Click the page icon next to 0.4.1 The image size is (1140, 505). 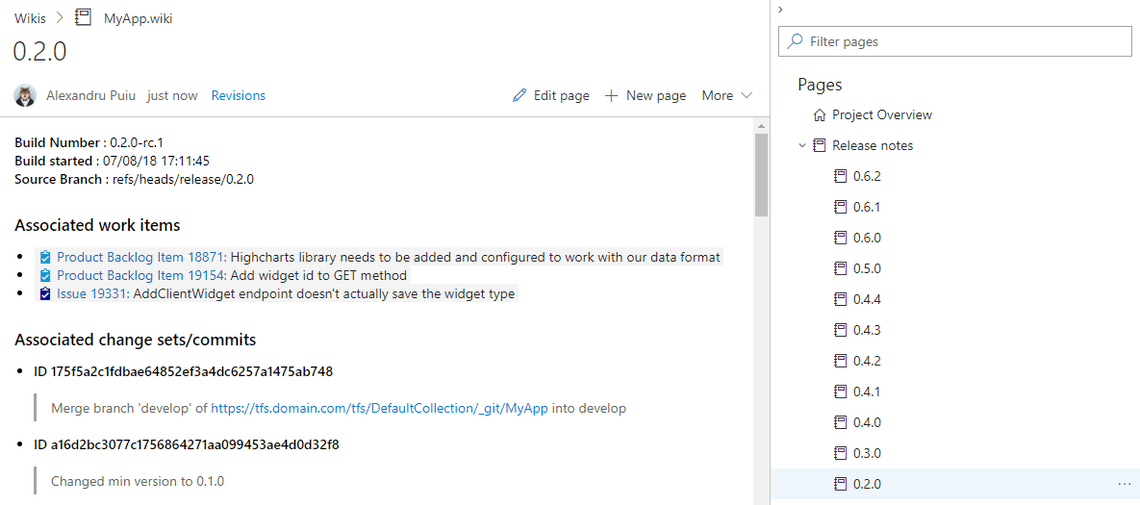(x=840, y=391)
